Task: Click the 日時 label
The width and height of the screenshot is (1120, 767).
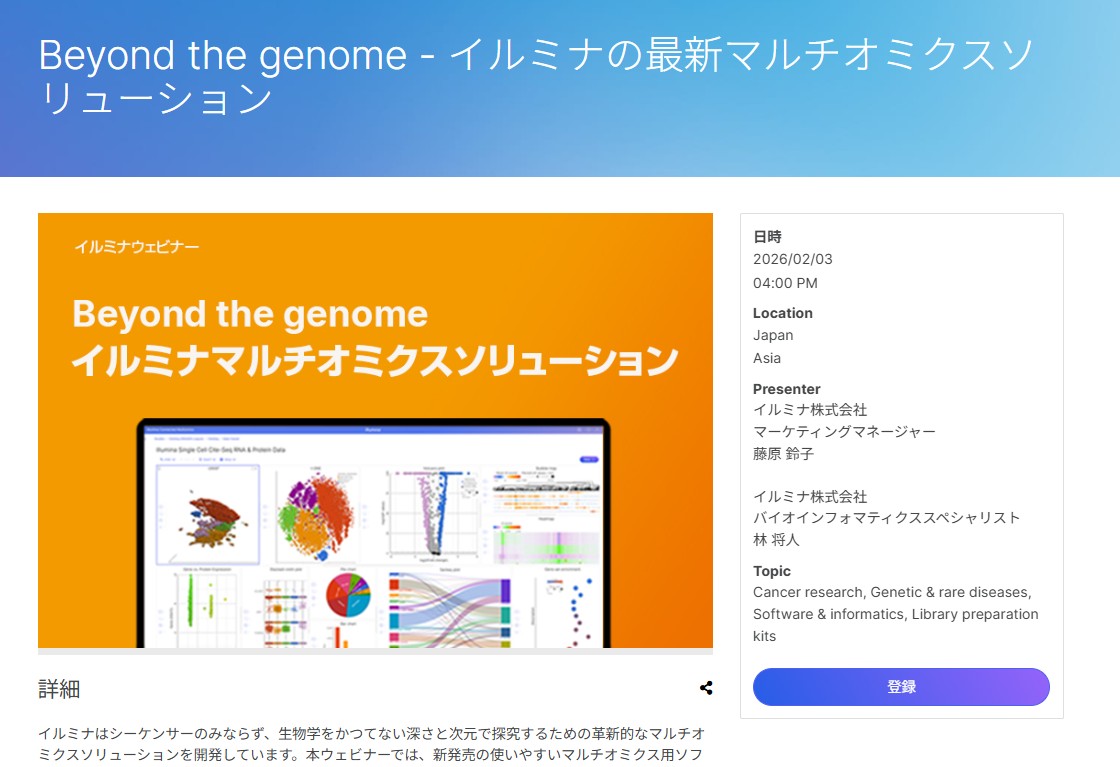Action: [767, 237]
